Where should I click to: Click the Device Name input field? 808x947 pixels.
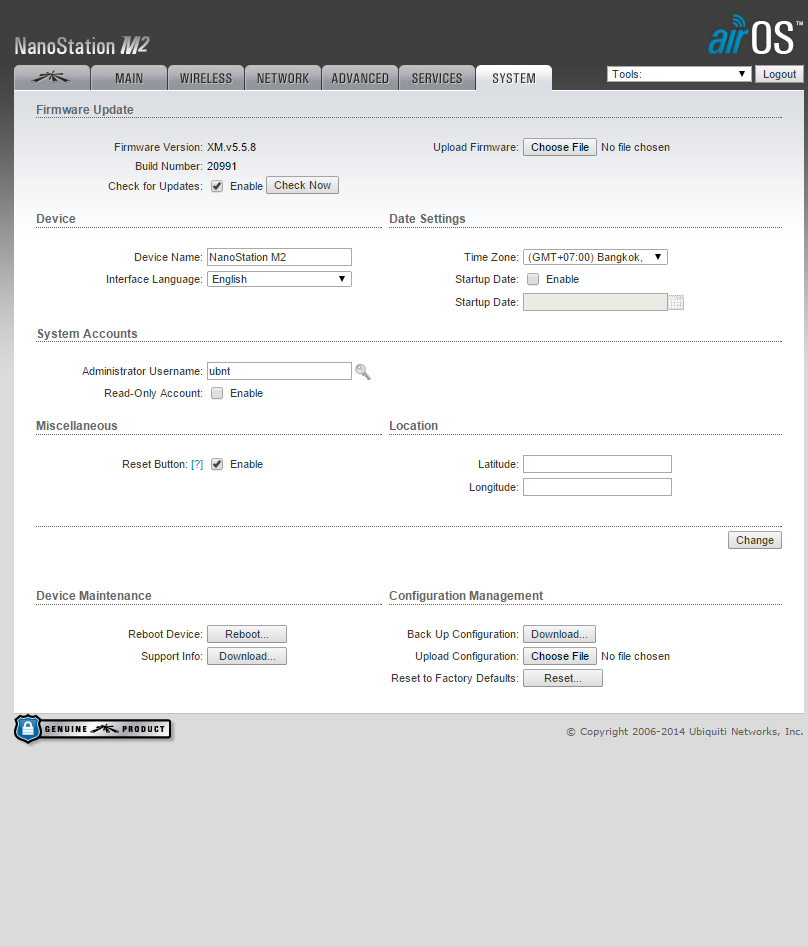(x=279, y=257)
